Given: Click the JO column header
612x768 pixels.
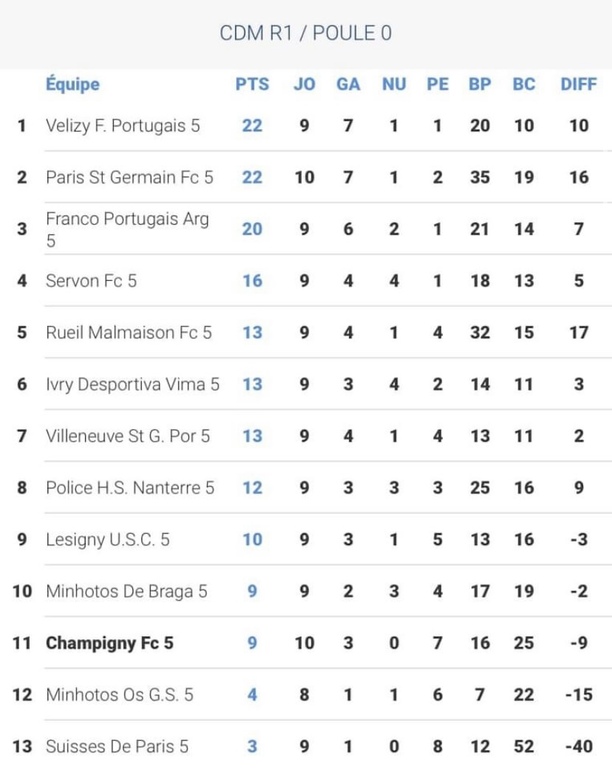Looking at the screenshot, I should [x=304, y=84].
